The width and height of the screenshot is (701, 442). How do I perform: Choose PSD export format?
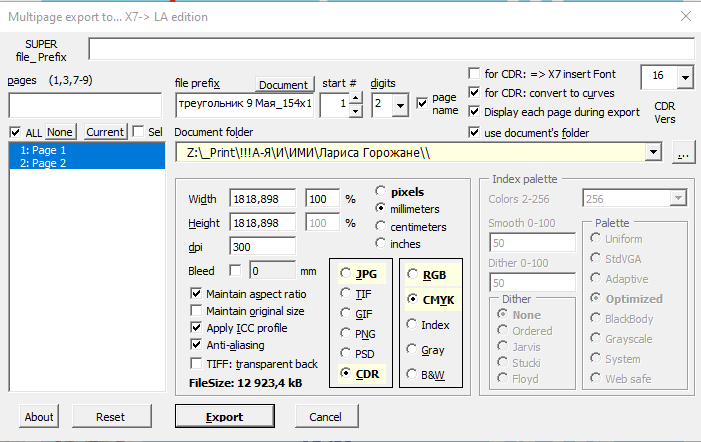[x=345, y=353]
